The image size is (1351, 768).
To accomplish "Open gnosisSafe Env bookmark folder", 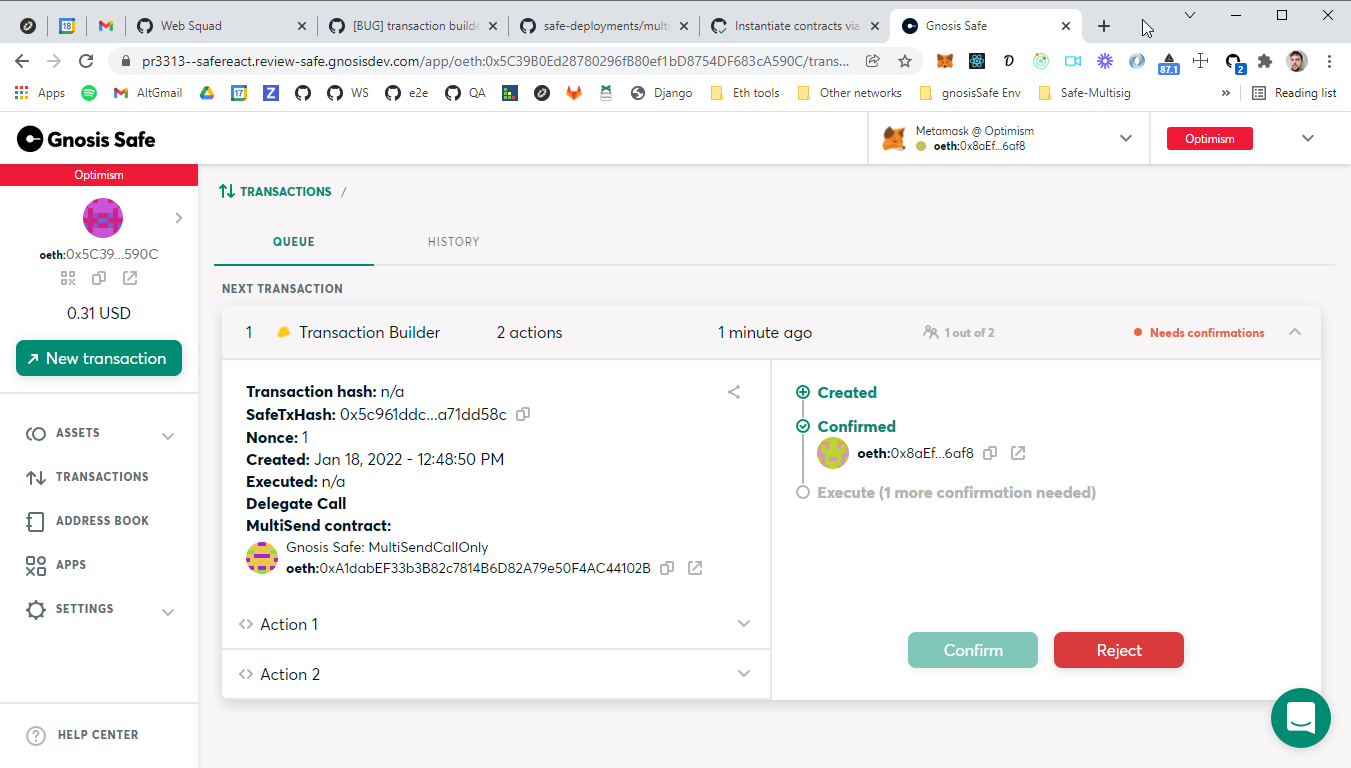I will [970, 93].
